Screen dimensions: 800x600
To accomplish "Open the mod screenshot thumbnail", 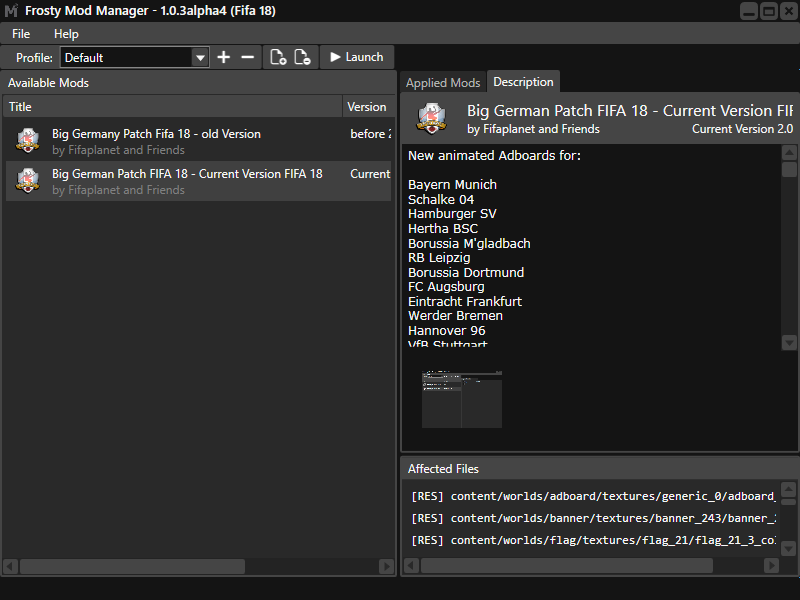I will click(x=462, y=399).
